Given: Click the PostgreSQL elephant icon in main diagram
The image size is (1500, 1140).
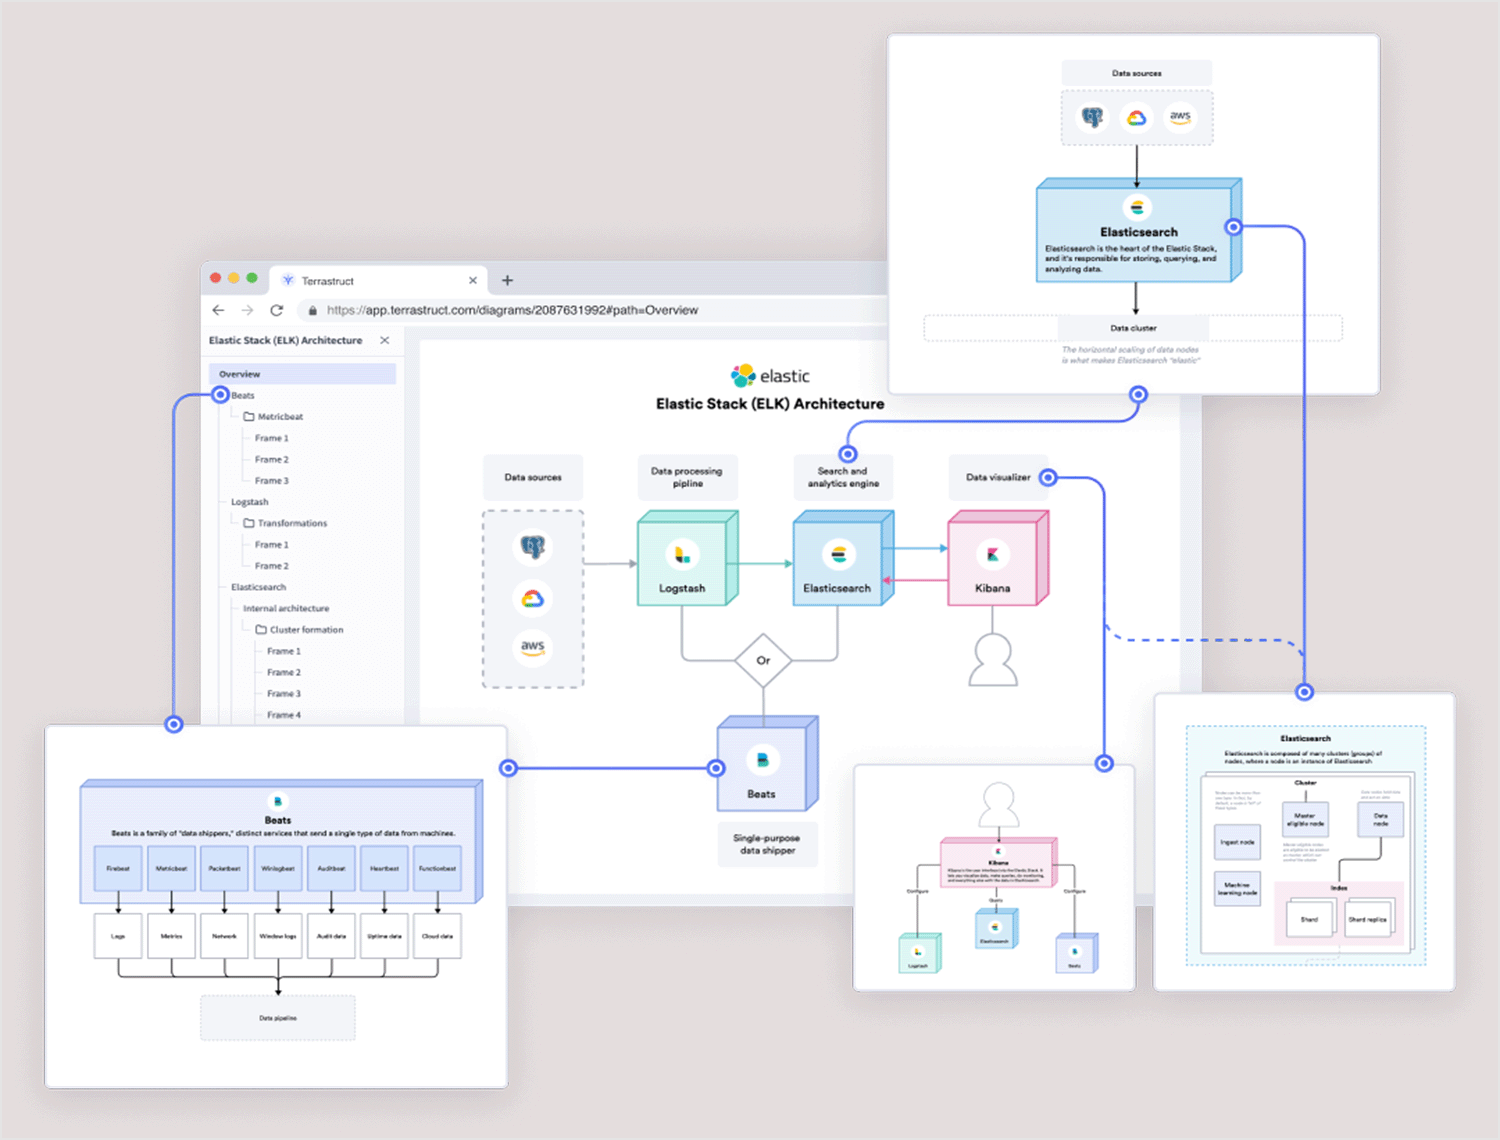Looking at the screenshot, I should click(533, 547).
